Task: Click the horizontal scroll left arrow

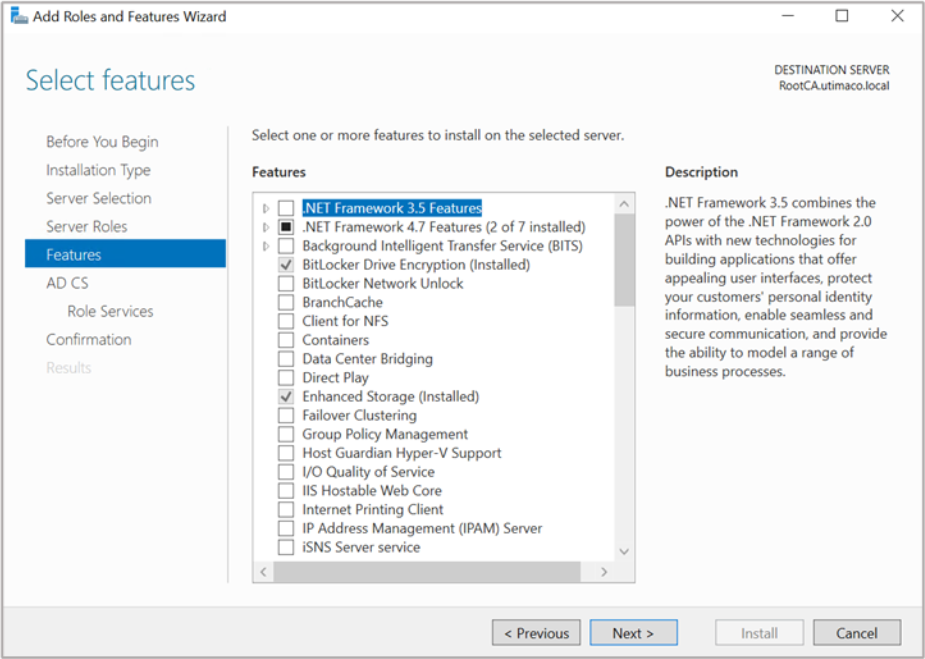Action: tap(265, 572)
